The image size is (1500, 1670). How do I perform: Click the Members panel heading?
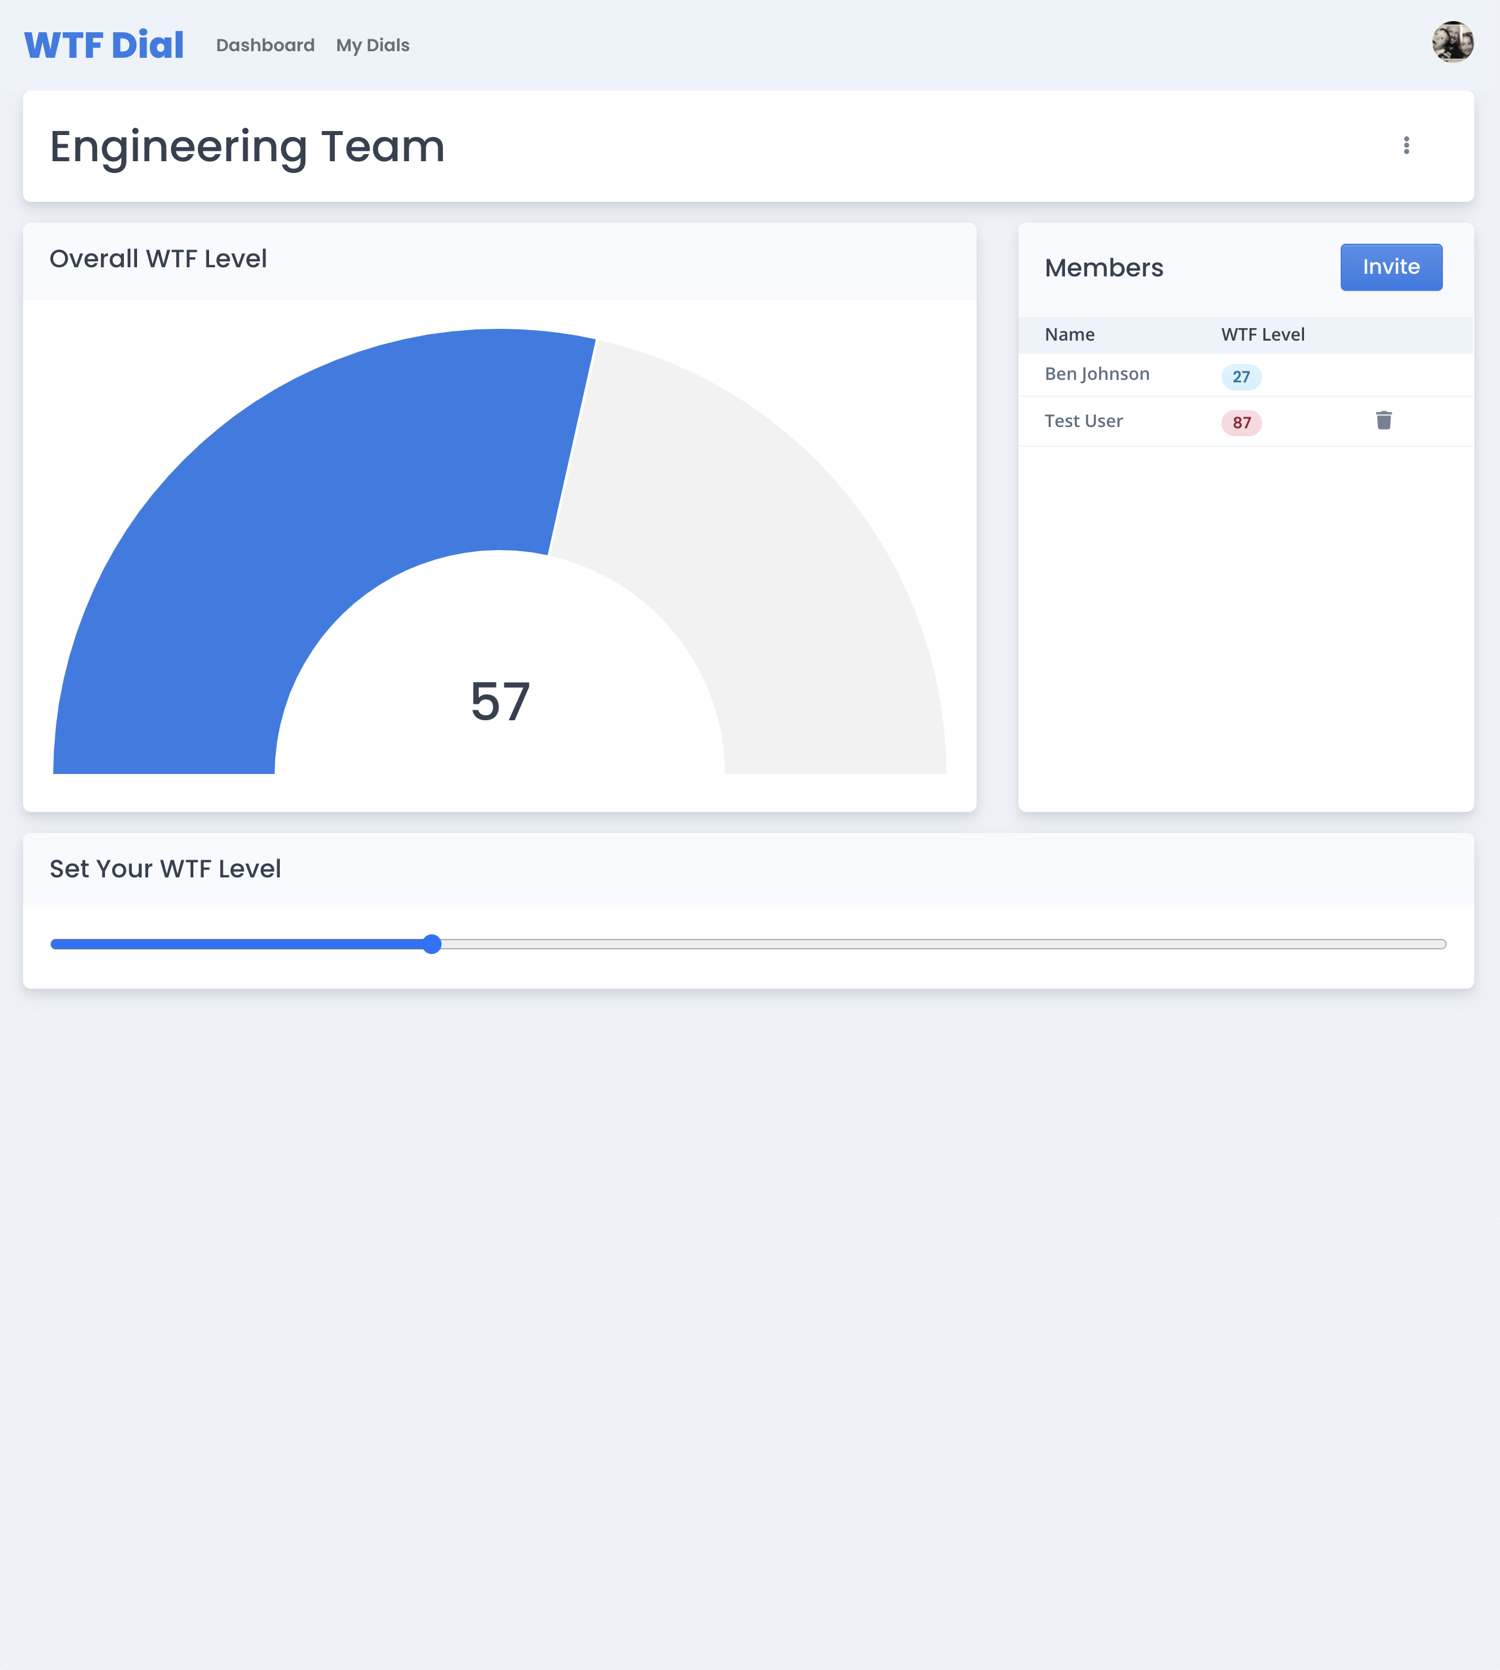pyautogui.click(x=1104, y=268)
